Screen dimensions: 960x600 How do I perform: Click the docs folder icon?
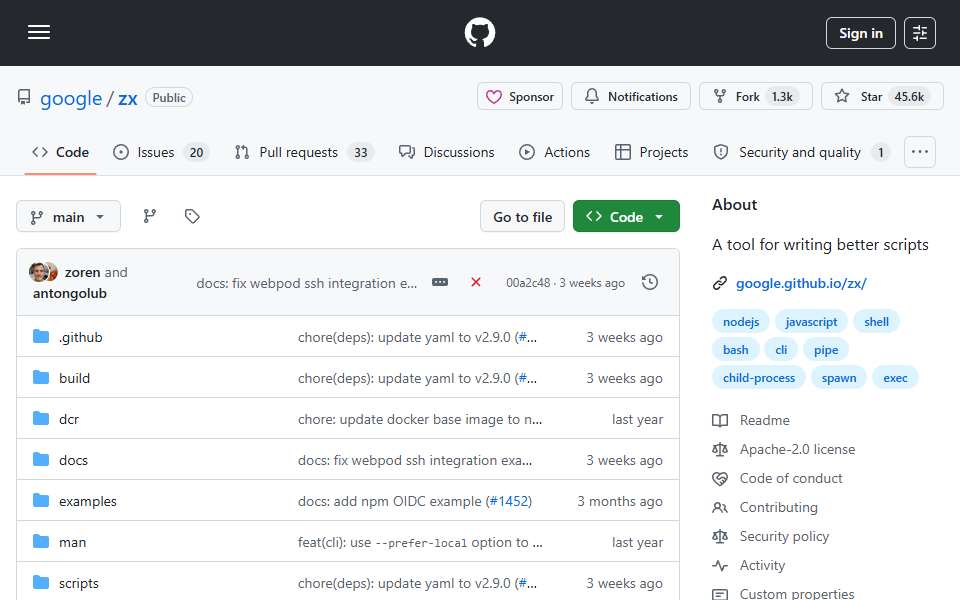coord(41,460)
